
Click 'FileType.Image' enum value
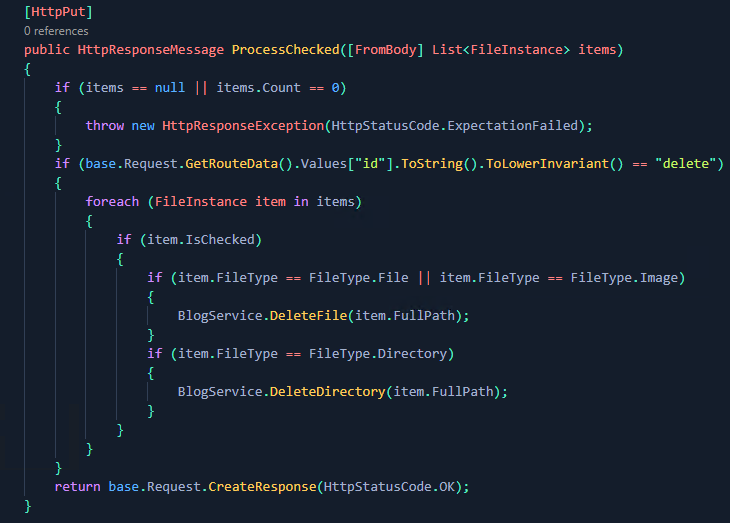pos(624,278)
